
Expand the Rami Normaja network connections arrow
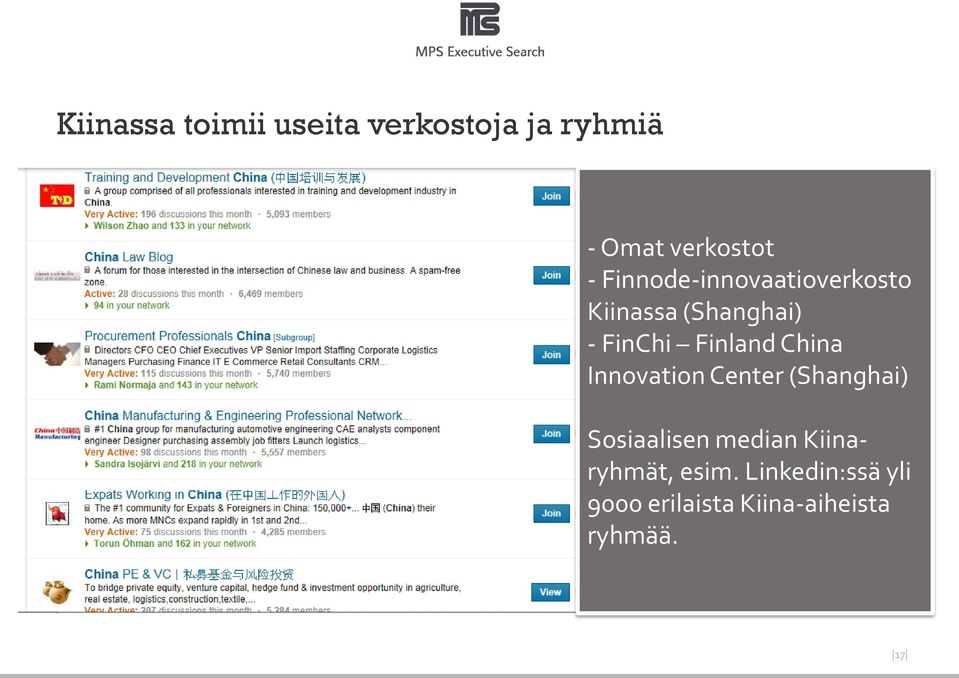coord(87,385)
